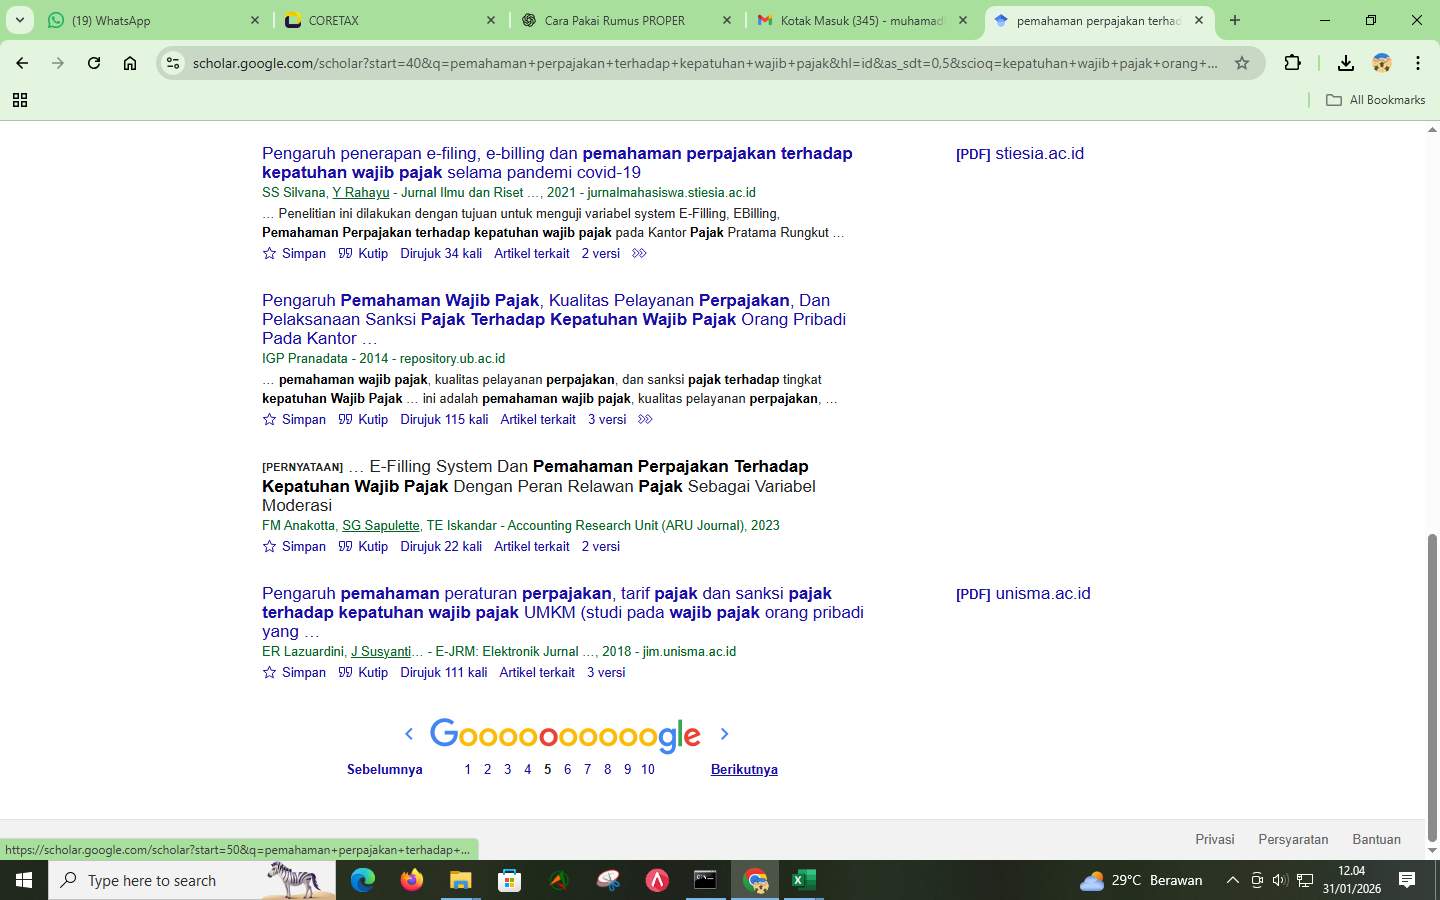The image size is (1440, 900).
Task: Click previous-page chevron beside Google logo
Action: click(x=408, y=734)
